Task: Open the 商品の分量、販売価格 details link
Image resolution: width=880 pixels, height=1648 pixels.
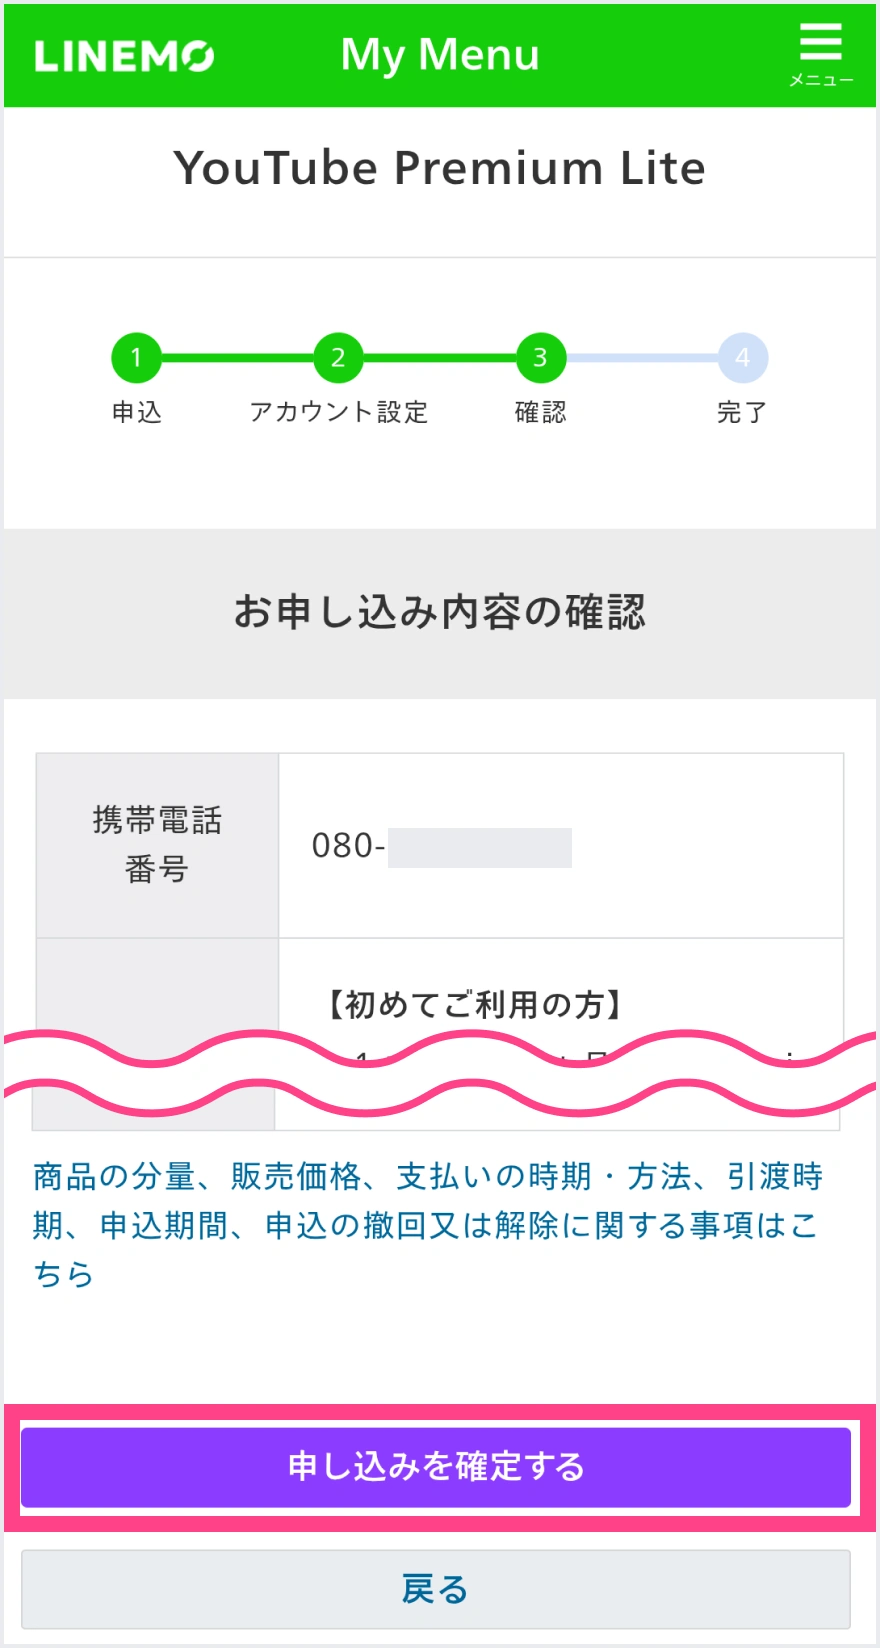Action: pyautogui.click(x=428, y=1224)
